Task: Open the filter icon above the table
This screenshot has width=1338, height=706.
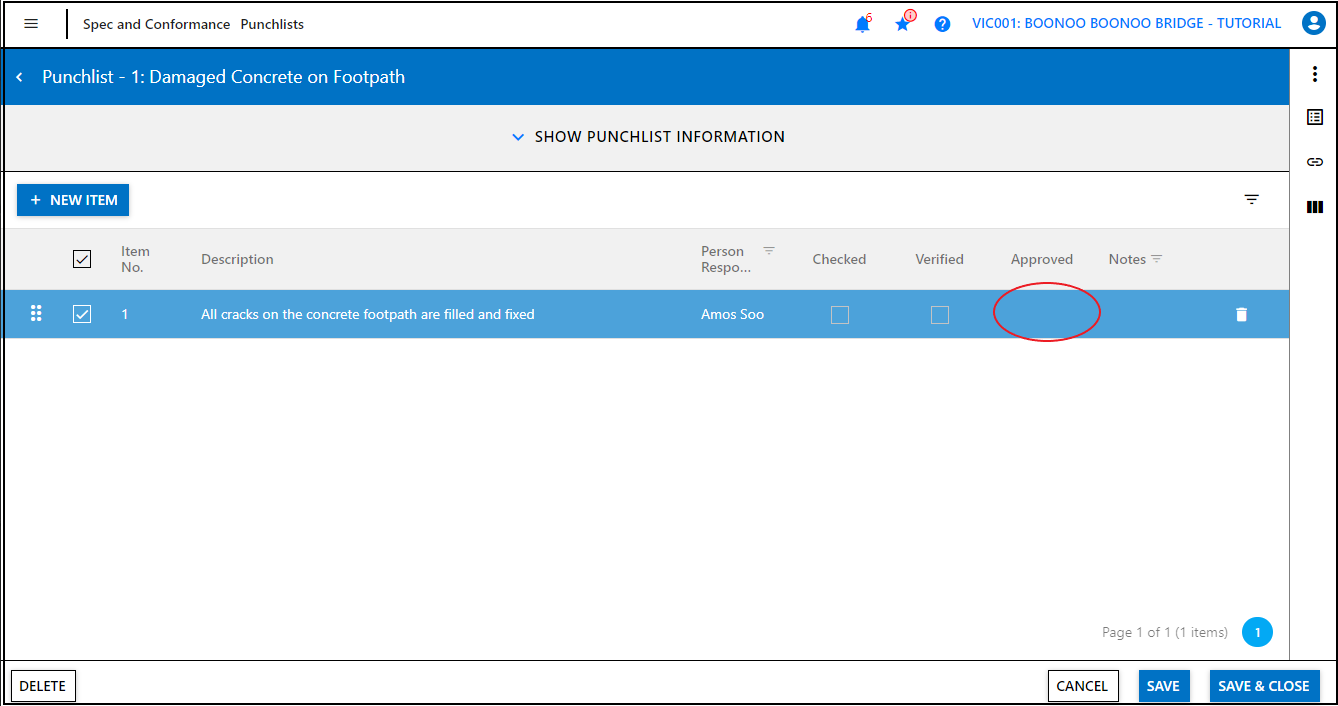Action: (1251, 200)
